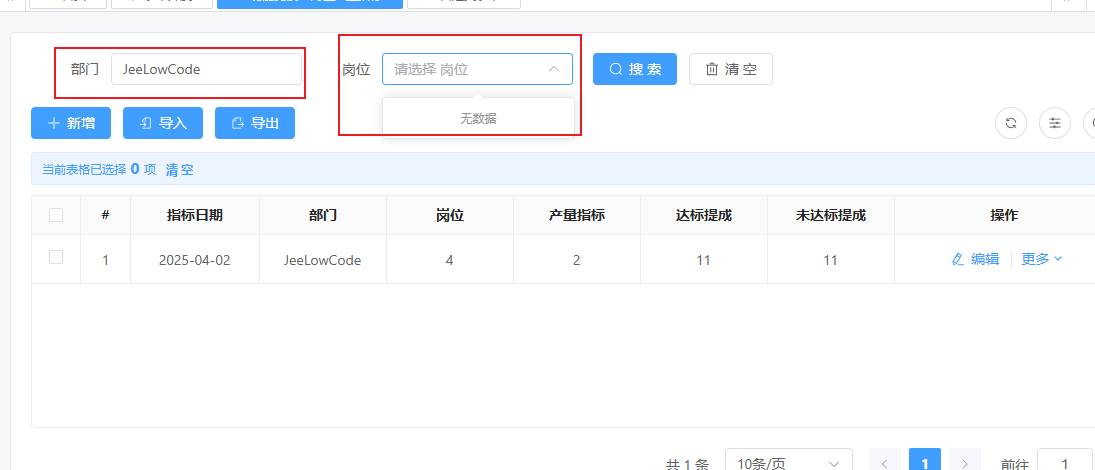Click 编辑 with the pencil icon in row 1
The image size is (1095, 470).
(975, 259)
